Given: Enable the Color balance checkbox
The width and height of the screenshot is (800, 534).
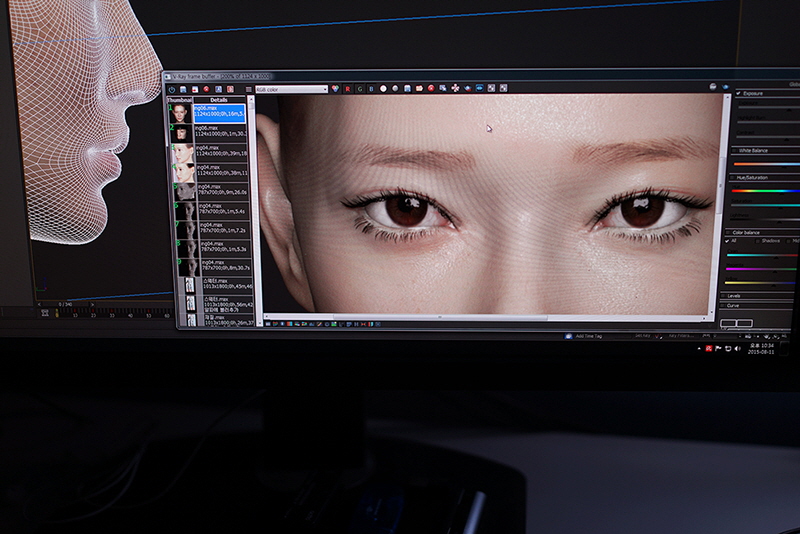Looking at the screenshot, I should click(729, 233).
